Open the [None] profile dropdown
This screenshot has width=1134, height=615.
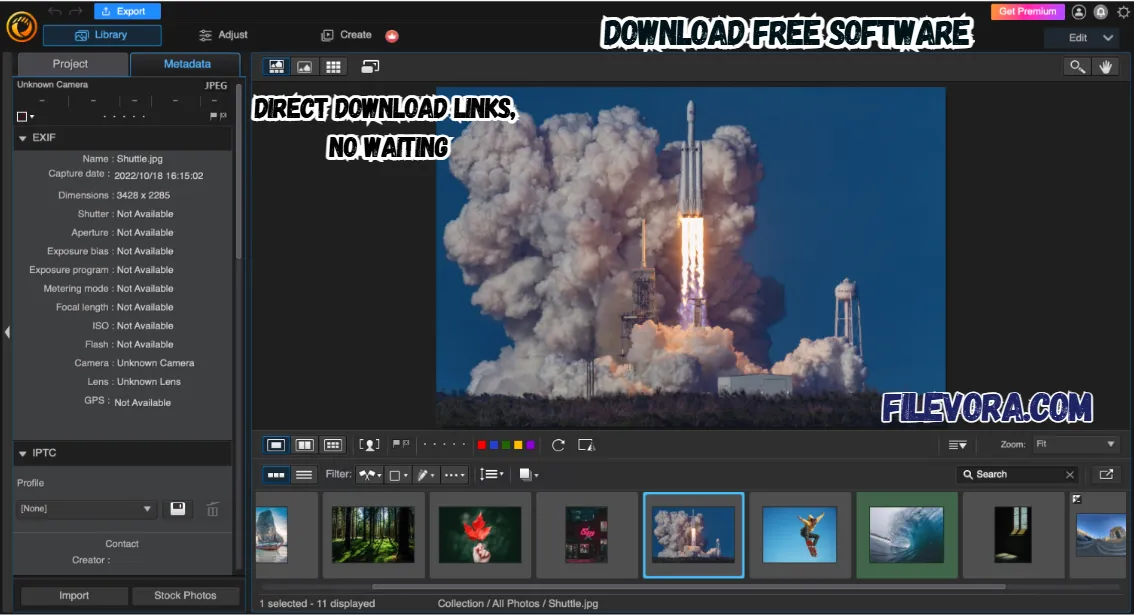(x=86, y=509)
